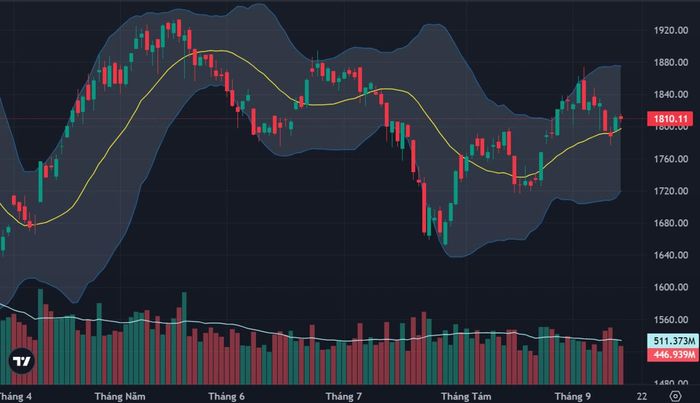
Task: Click the 22 date axis label
Action: click(642, 396)
